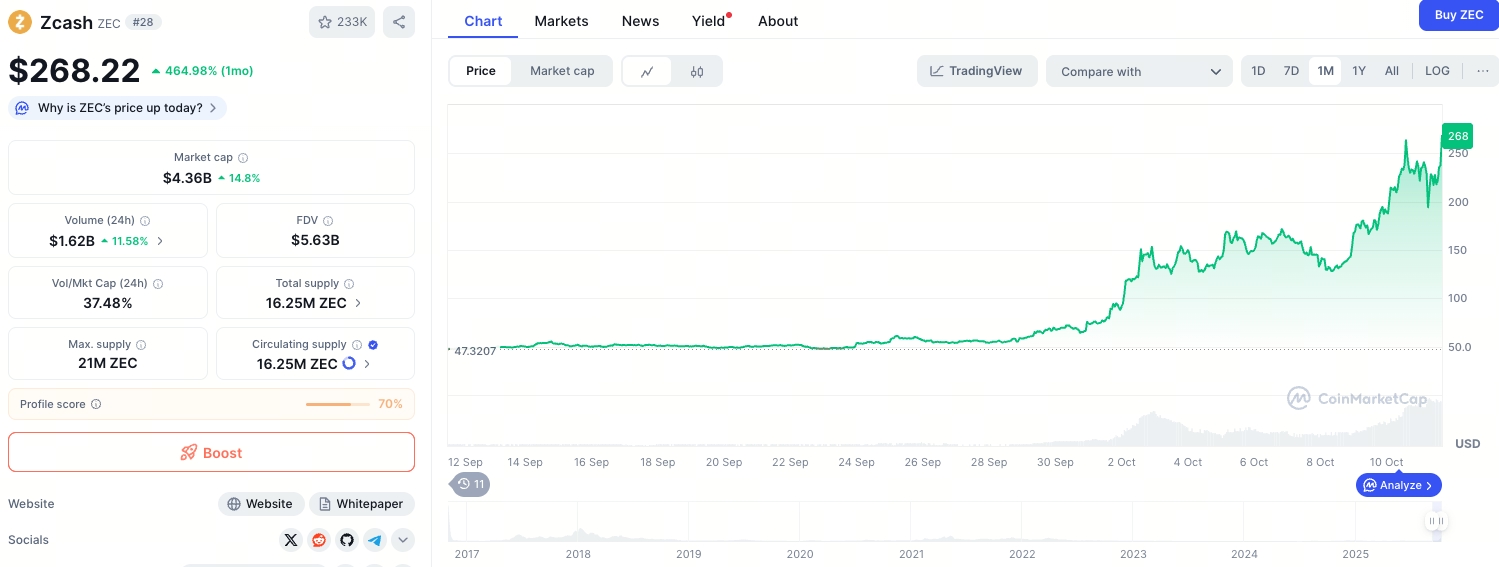Image resolution: width=1499 pixels, height=567 pixels.
Task: Click the timeline range slider handle
Action: (1436, 521)
